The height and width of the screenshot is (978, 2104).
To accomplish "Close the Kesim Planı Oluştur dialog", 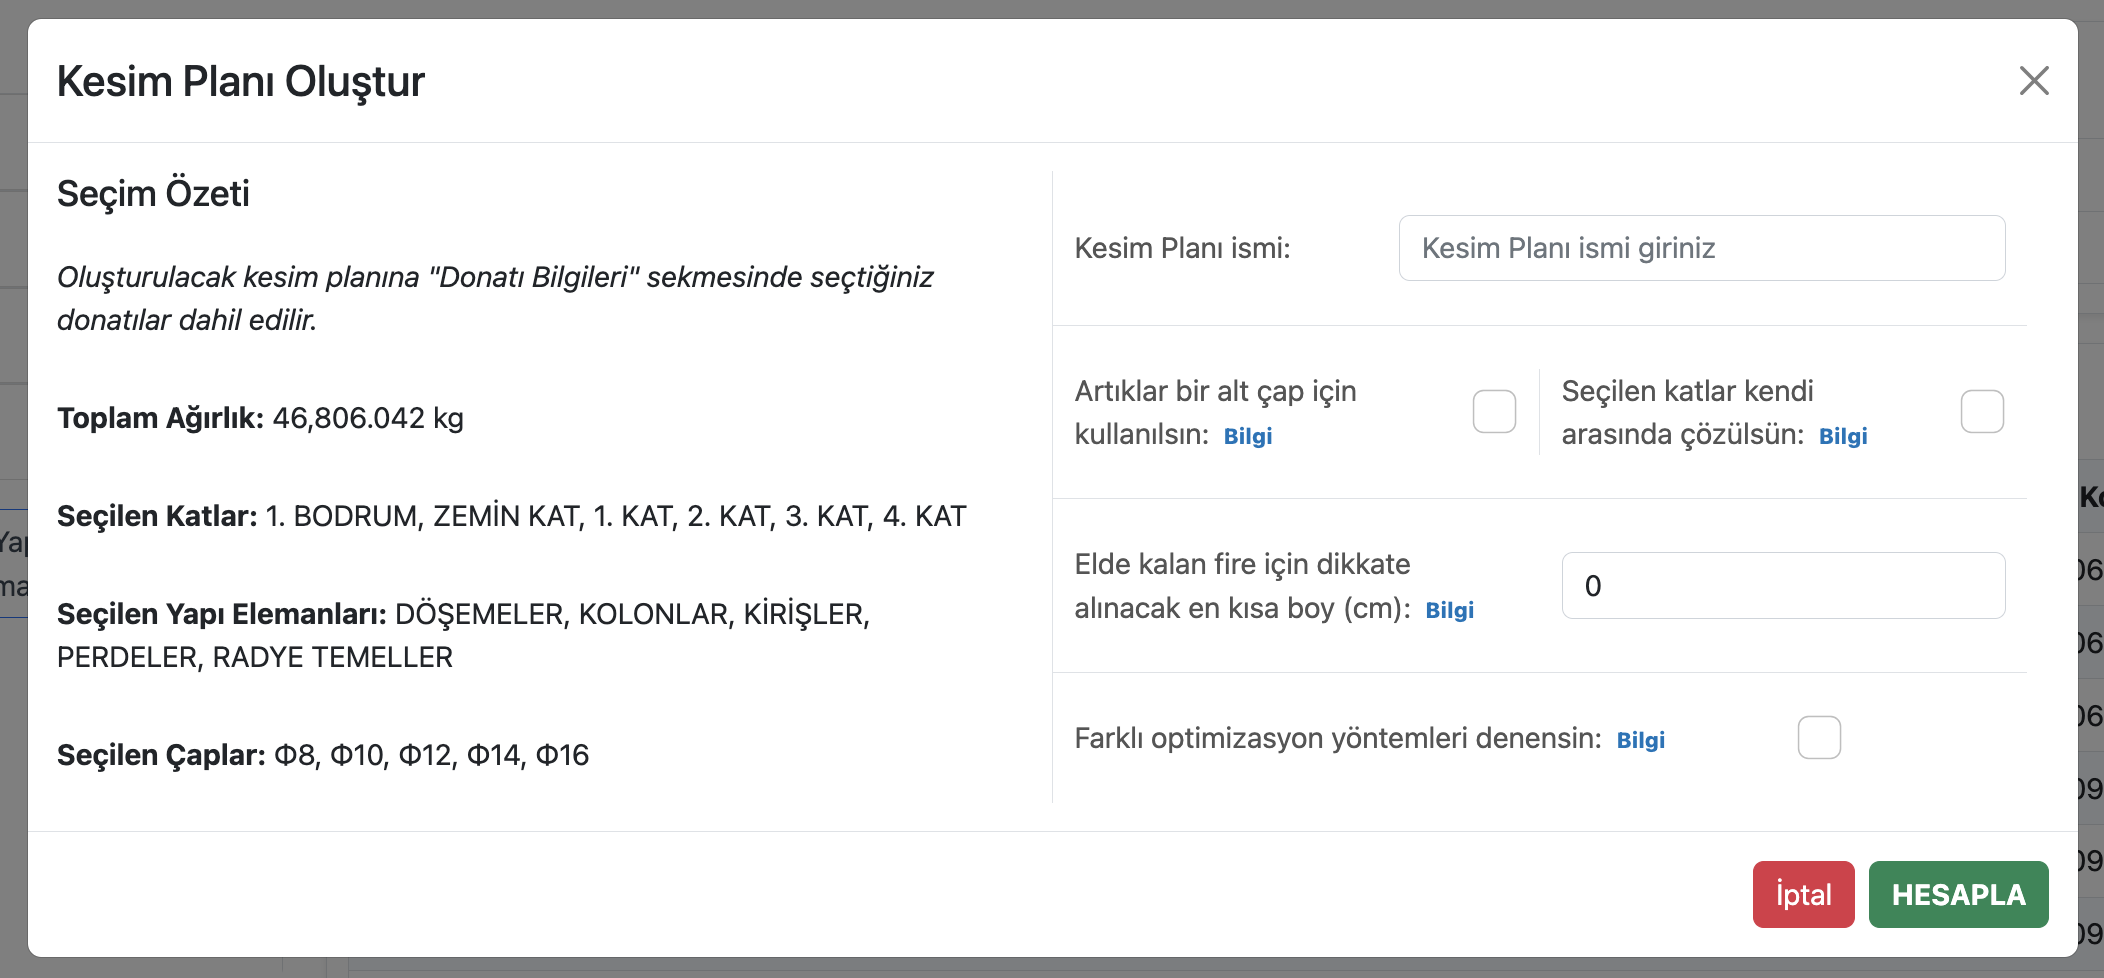I will point(2033,81).
